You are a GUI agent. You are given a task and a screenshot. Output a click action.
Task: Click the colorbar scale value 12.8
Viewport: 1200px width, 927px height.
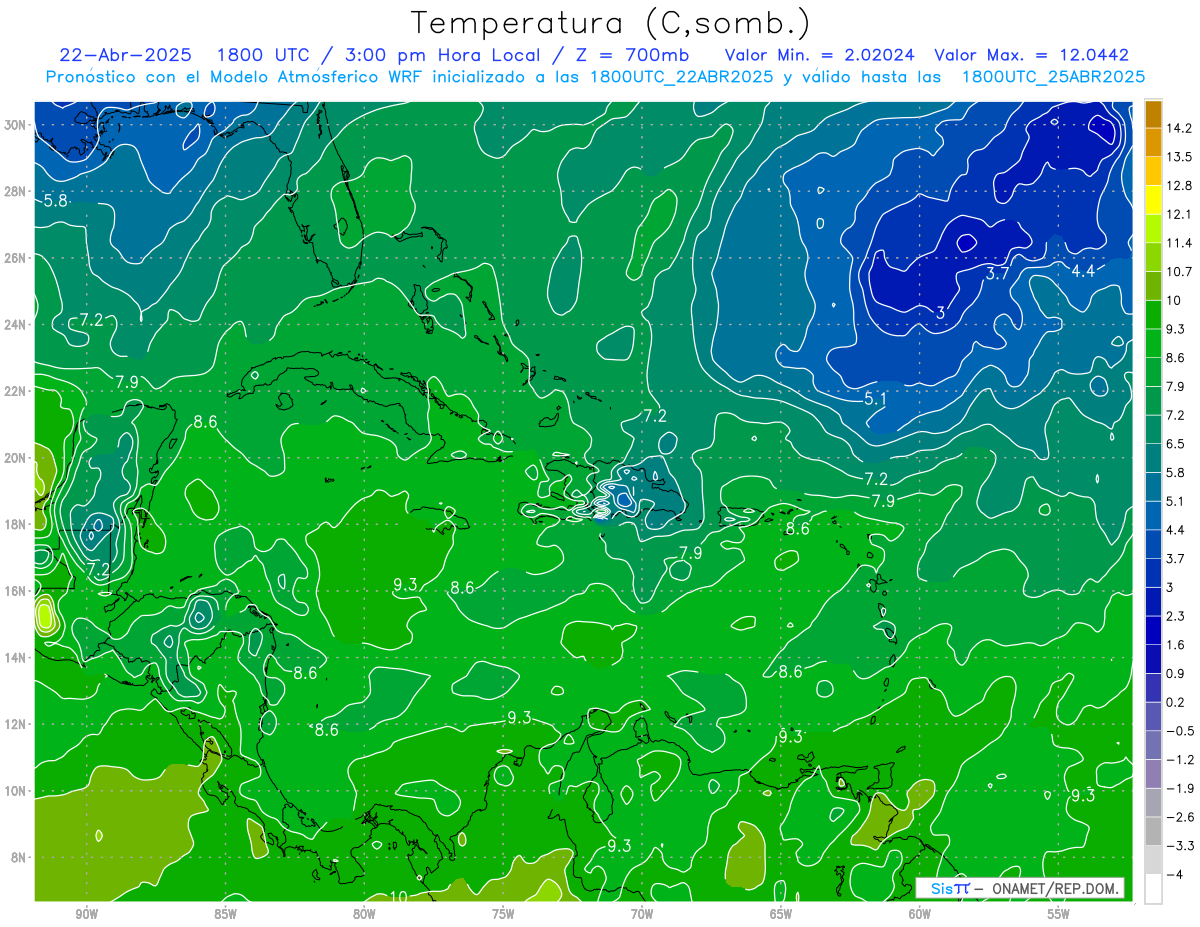(1179, 186)
